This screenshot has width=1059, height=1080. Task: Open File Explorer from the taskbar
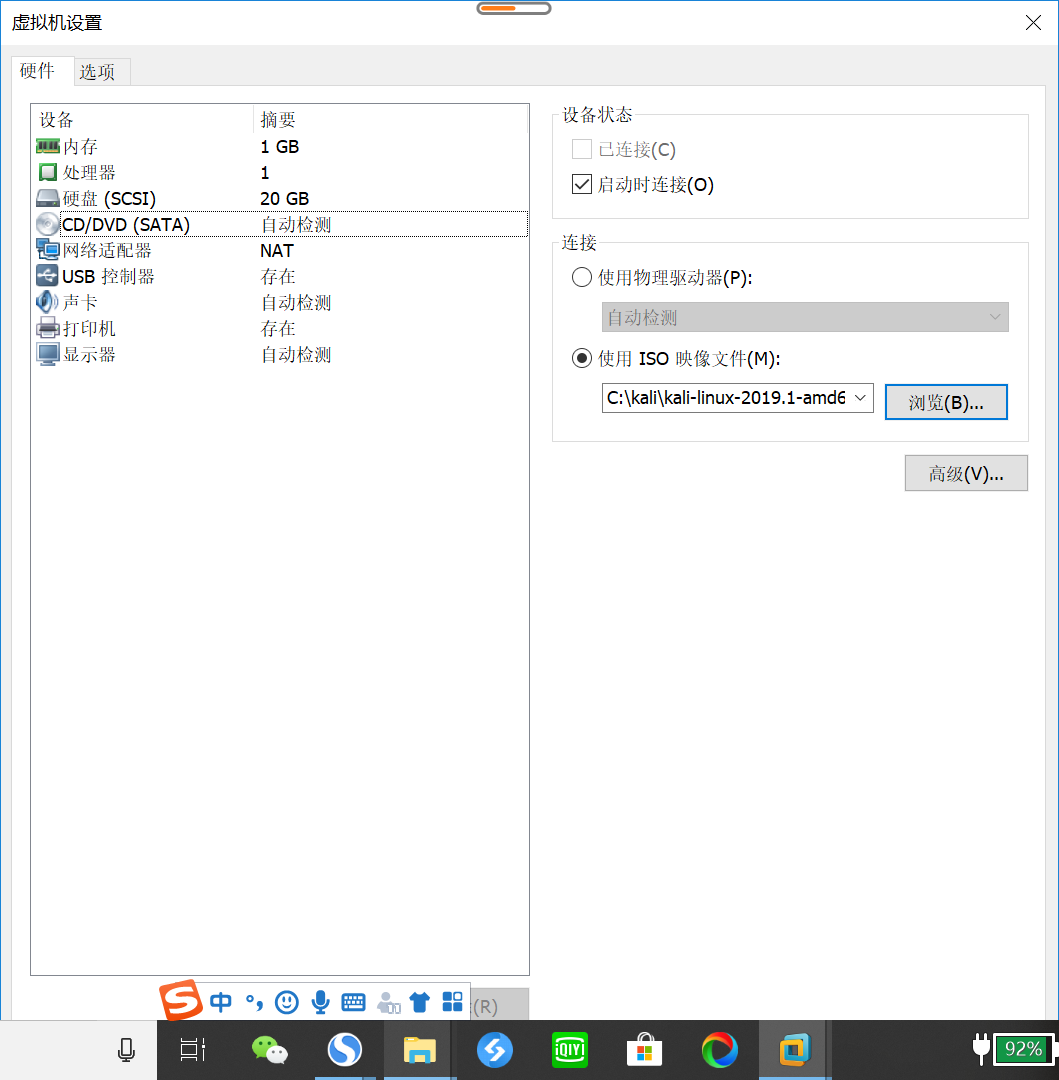419,1050
